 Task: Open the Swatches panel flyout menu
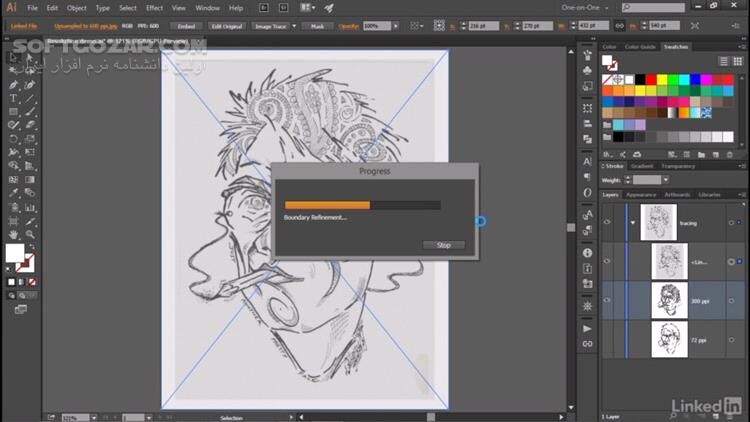point(741,47)
